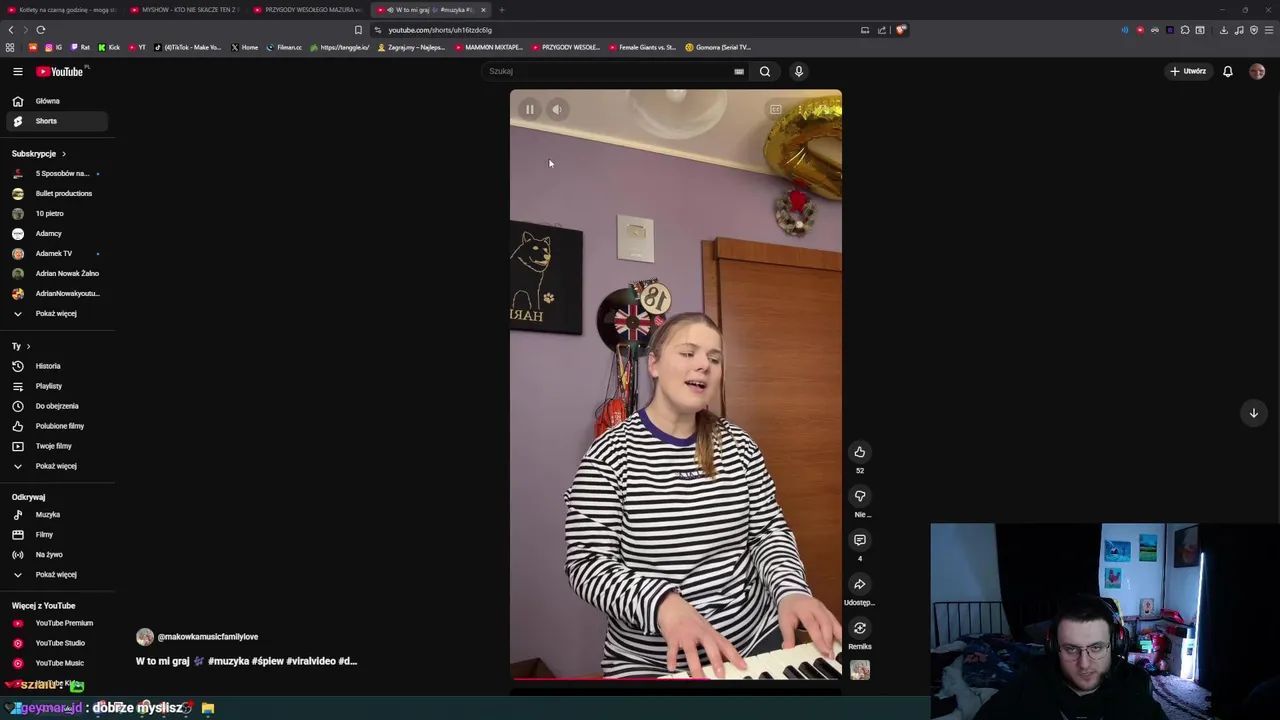Expand Pokaż więcej under Na żywo
The image size is (1280, 720).
pos(57,574)
